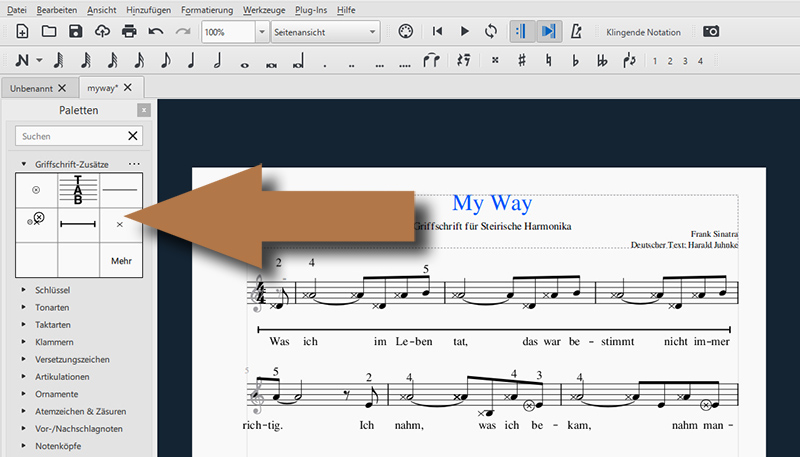Open Datei menu
The height and width of the screenshot is (457, 800).
point(17,10)
